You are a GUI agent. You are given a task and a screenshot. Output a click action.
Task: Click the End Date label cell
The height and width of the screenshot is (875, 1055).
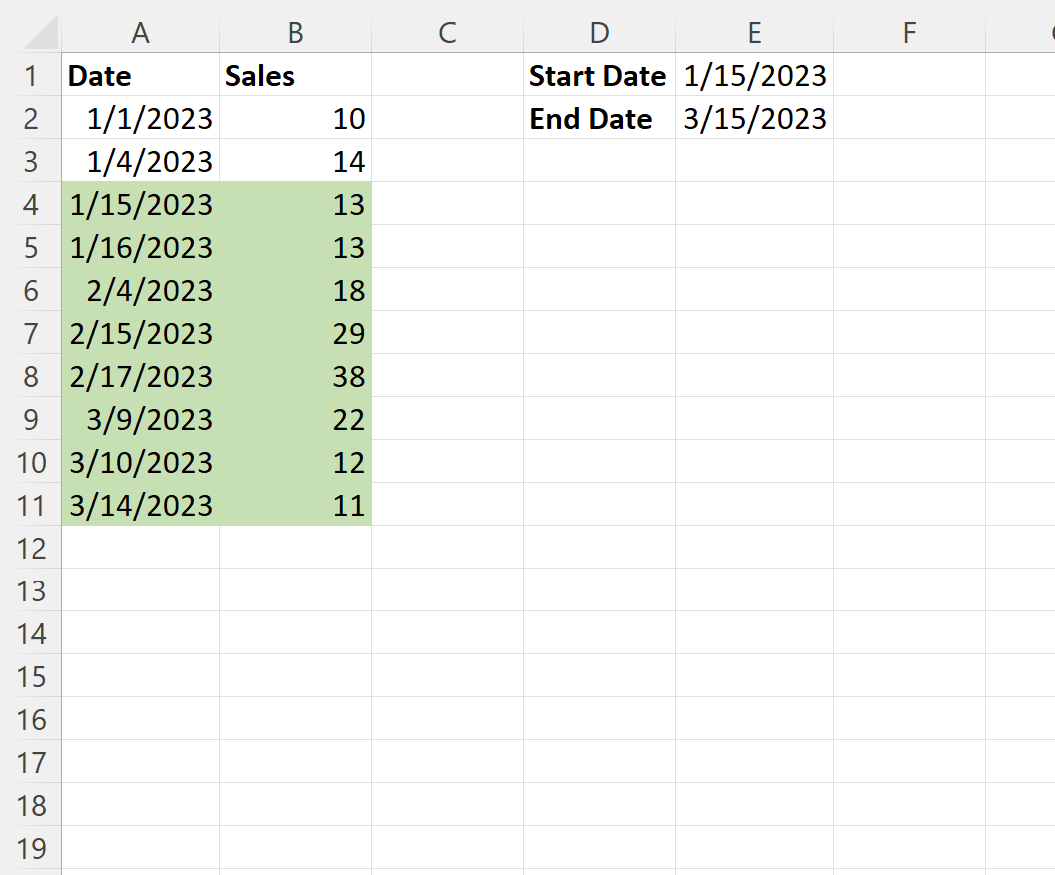point(598,118)
